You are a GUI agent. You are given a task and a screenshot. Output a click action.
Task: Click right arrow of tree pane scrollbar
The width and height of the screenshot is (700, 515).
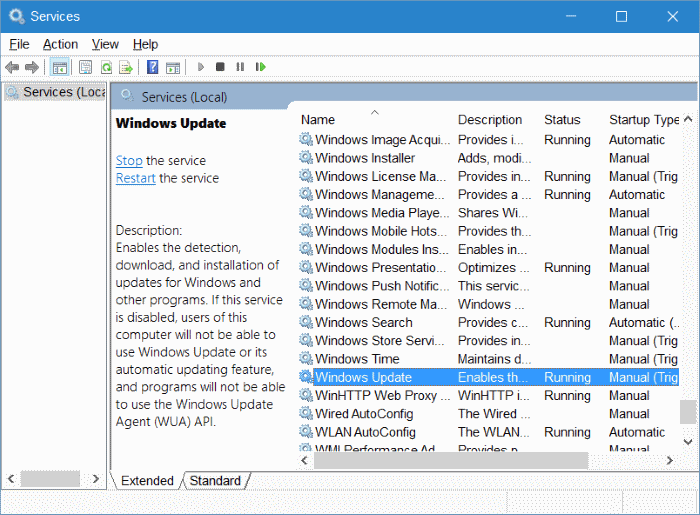[x=96, y=479]
